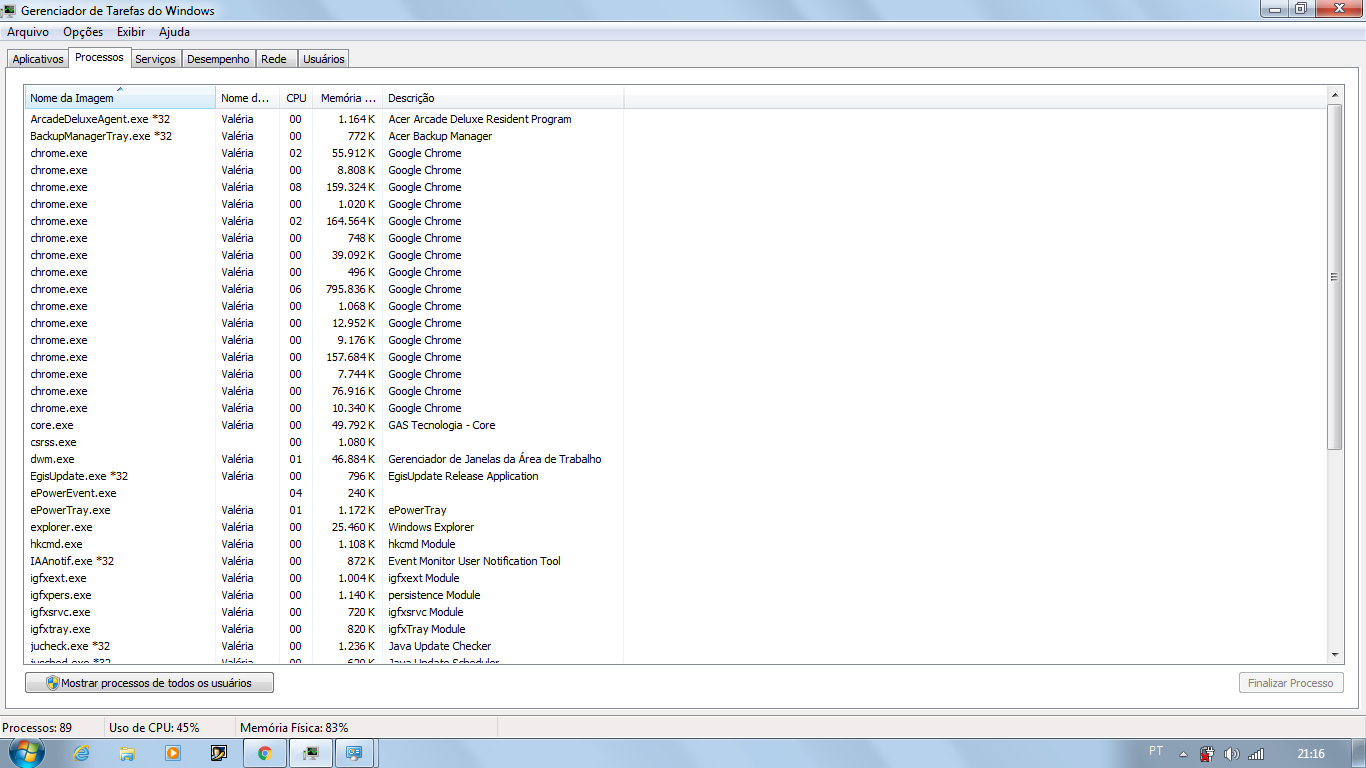Sort by the CPU column header
1366x768 pixels.
point(296,98)
